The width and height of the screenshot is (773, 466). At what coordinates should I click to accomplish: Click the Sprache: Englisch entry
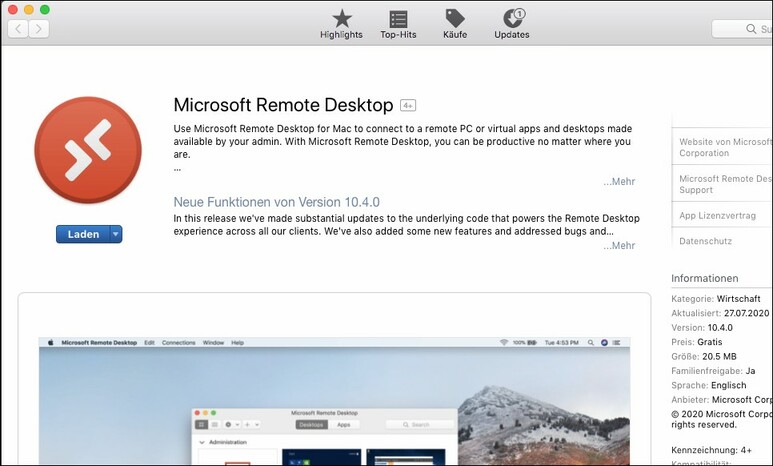[708, 385]
